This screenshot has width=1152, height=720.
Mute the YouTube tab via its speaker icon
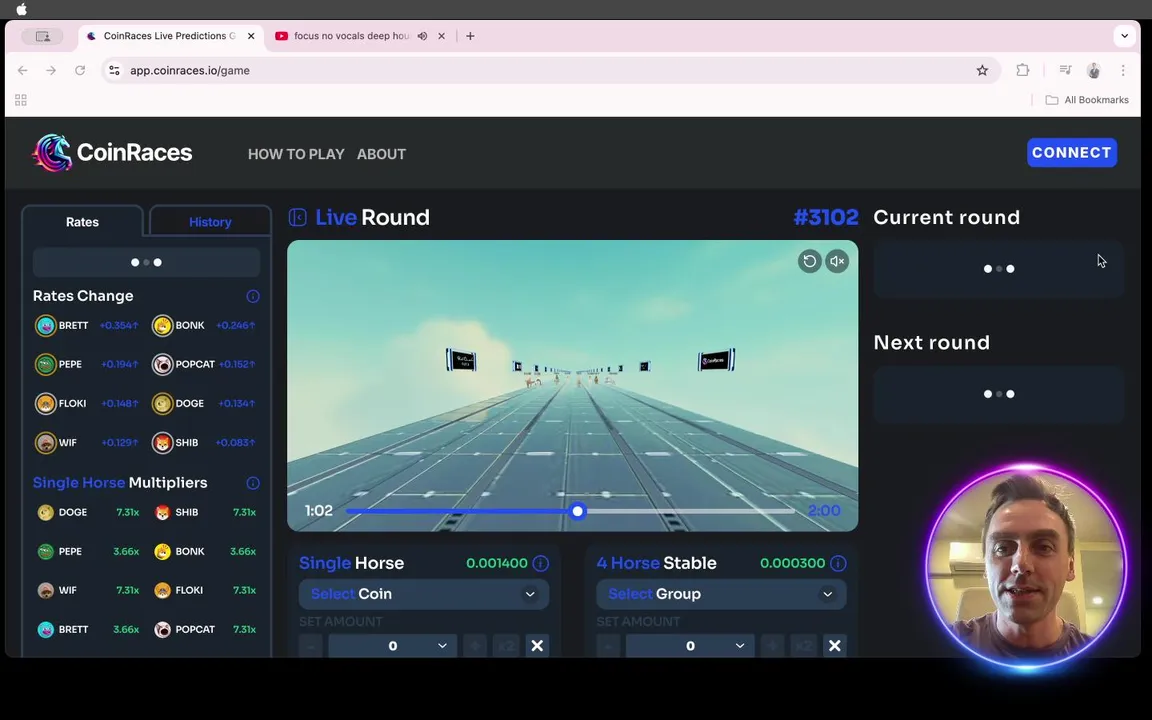point(422,36)
